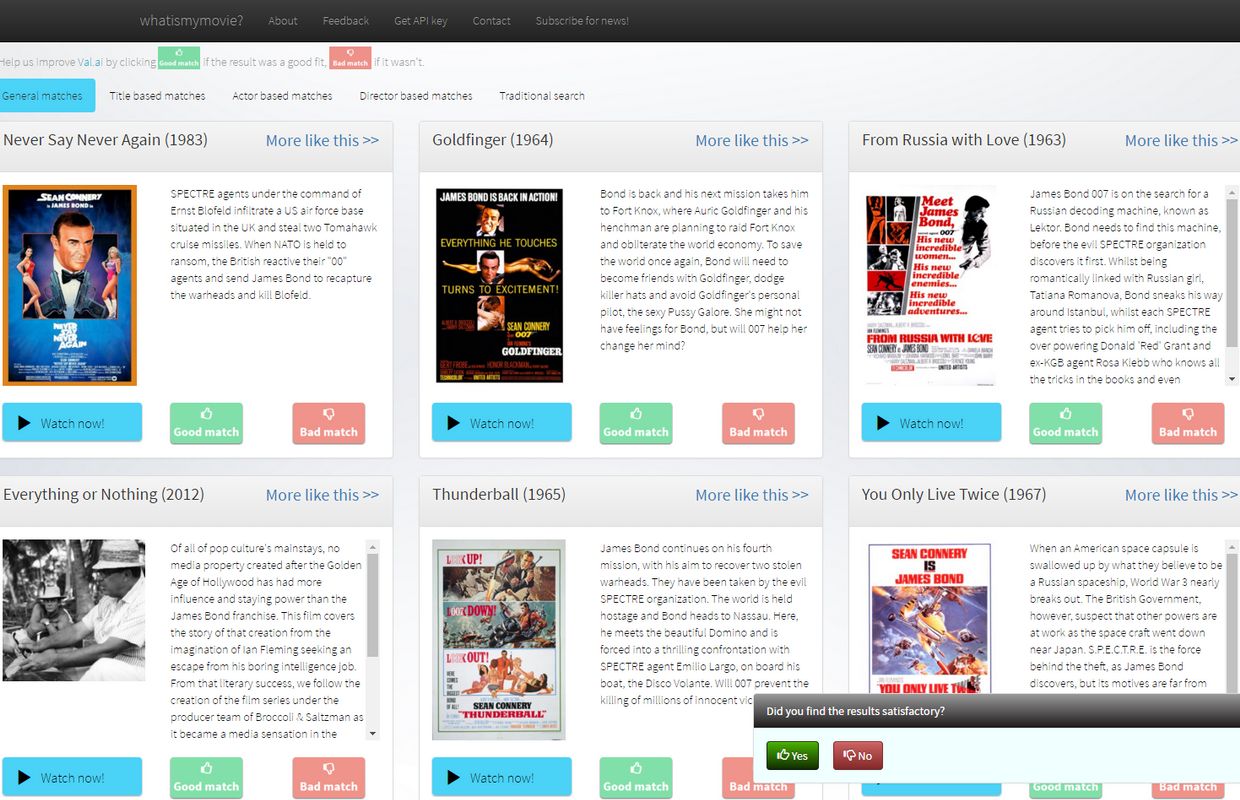This screenshot has height=800, width=1240.
Task: Open Subscribe for news! link
Action: [x=581, y=21]
